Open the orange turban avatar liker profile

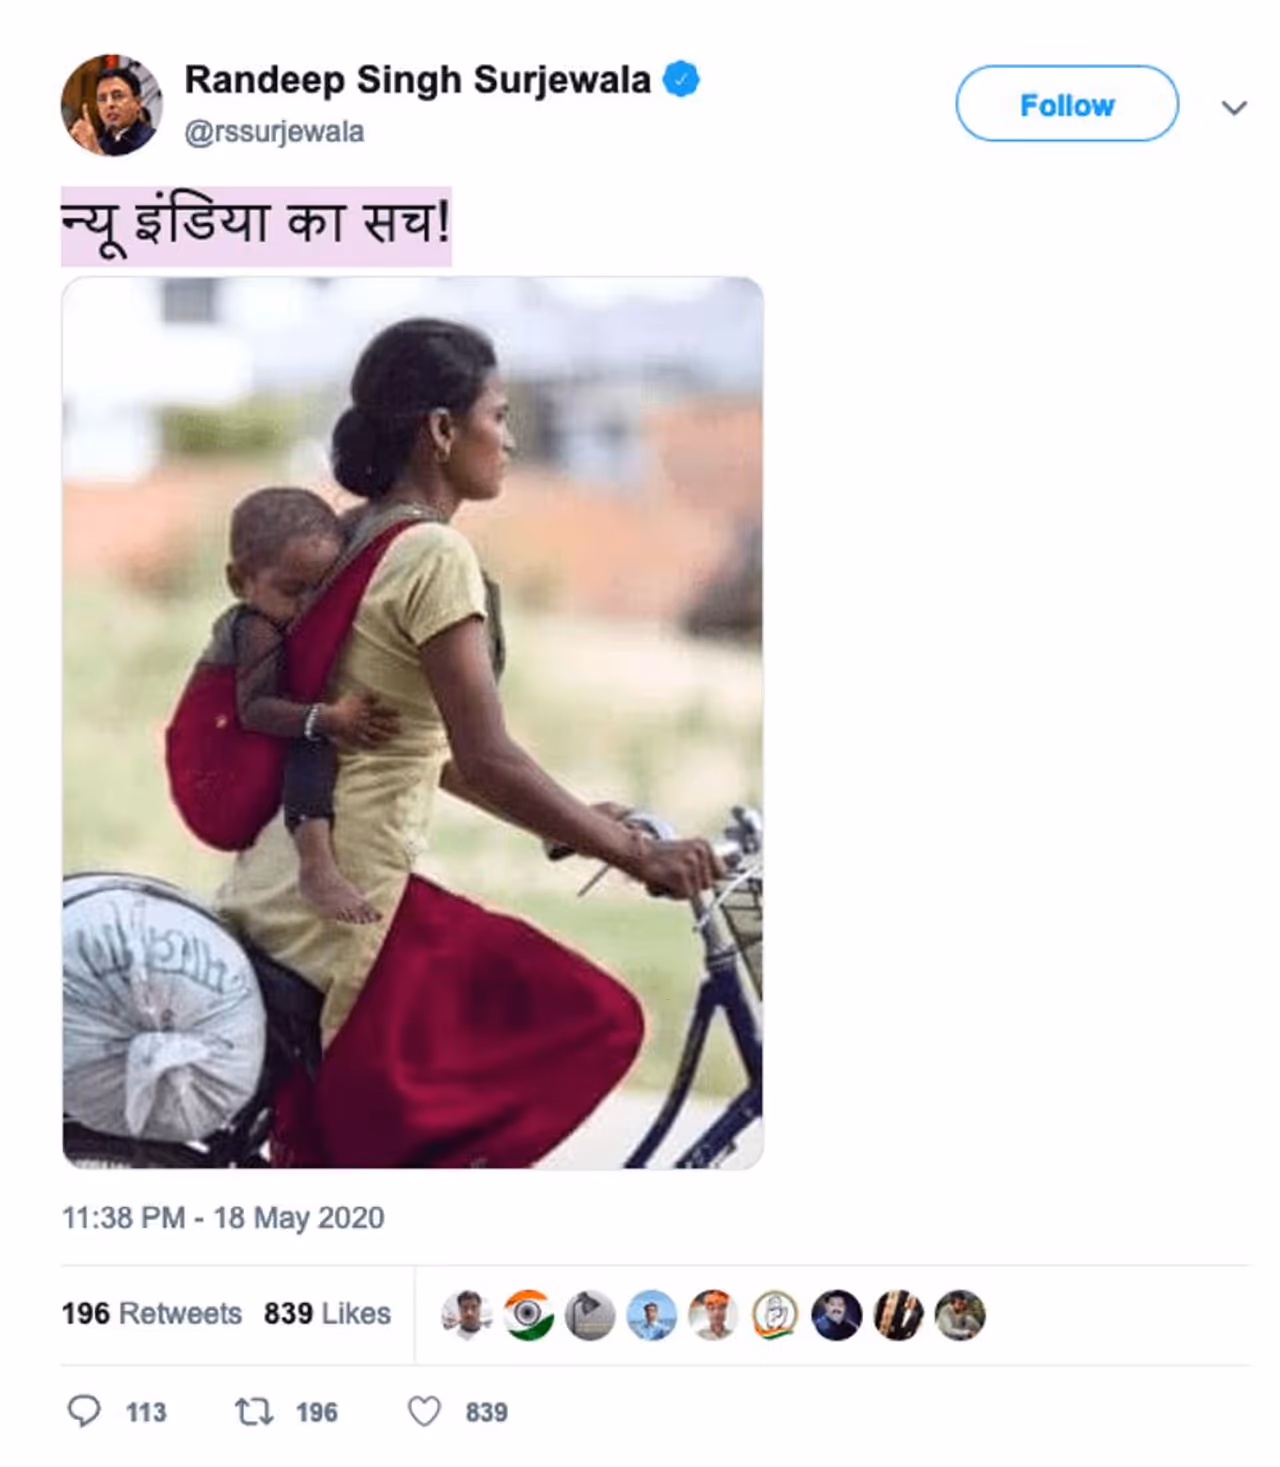pos(713,1314)
